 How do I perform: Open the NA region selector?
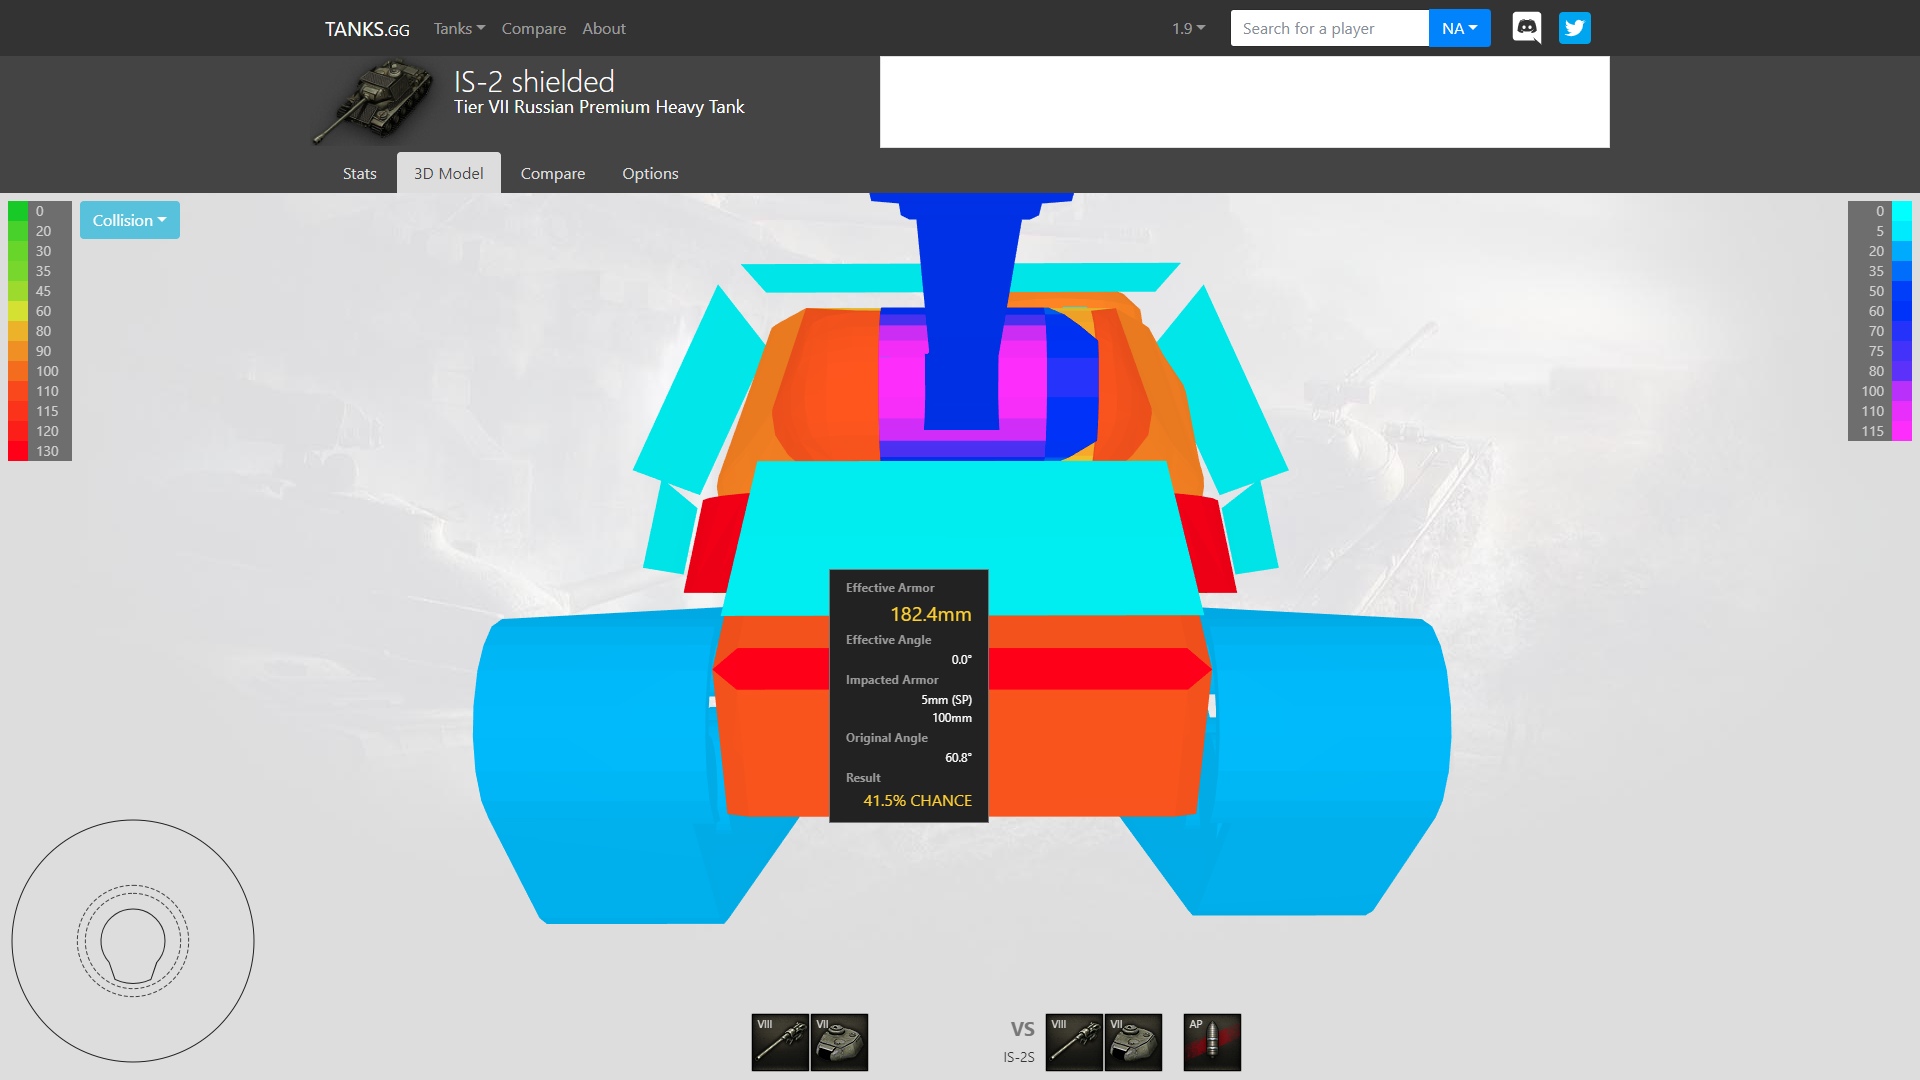[x=1459, y=28]
